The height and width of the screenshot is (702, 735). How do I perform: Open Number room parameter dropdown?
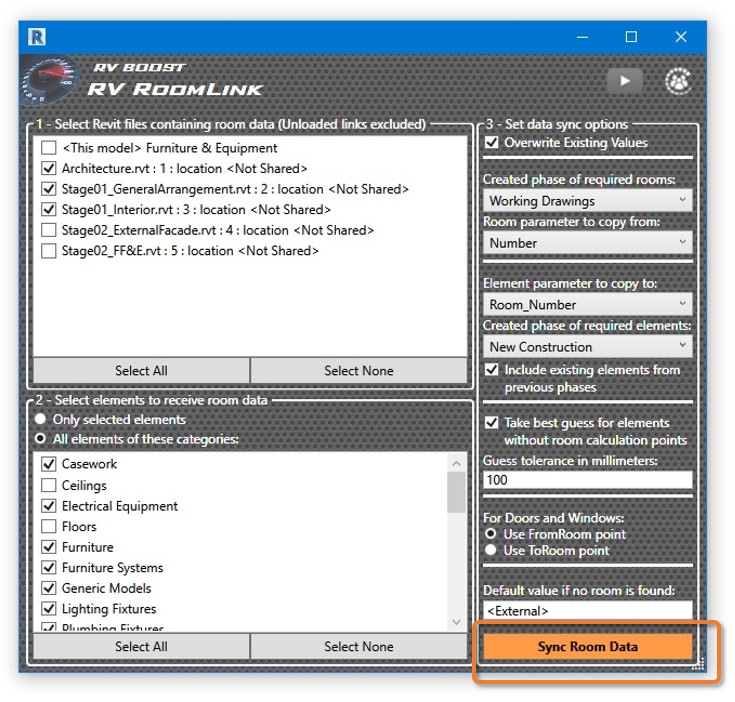click(588, 243)
